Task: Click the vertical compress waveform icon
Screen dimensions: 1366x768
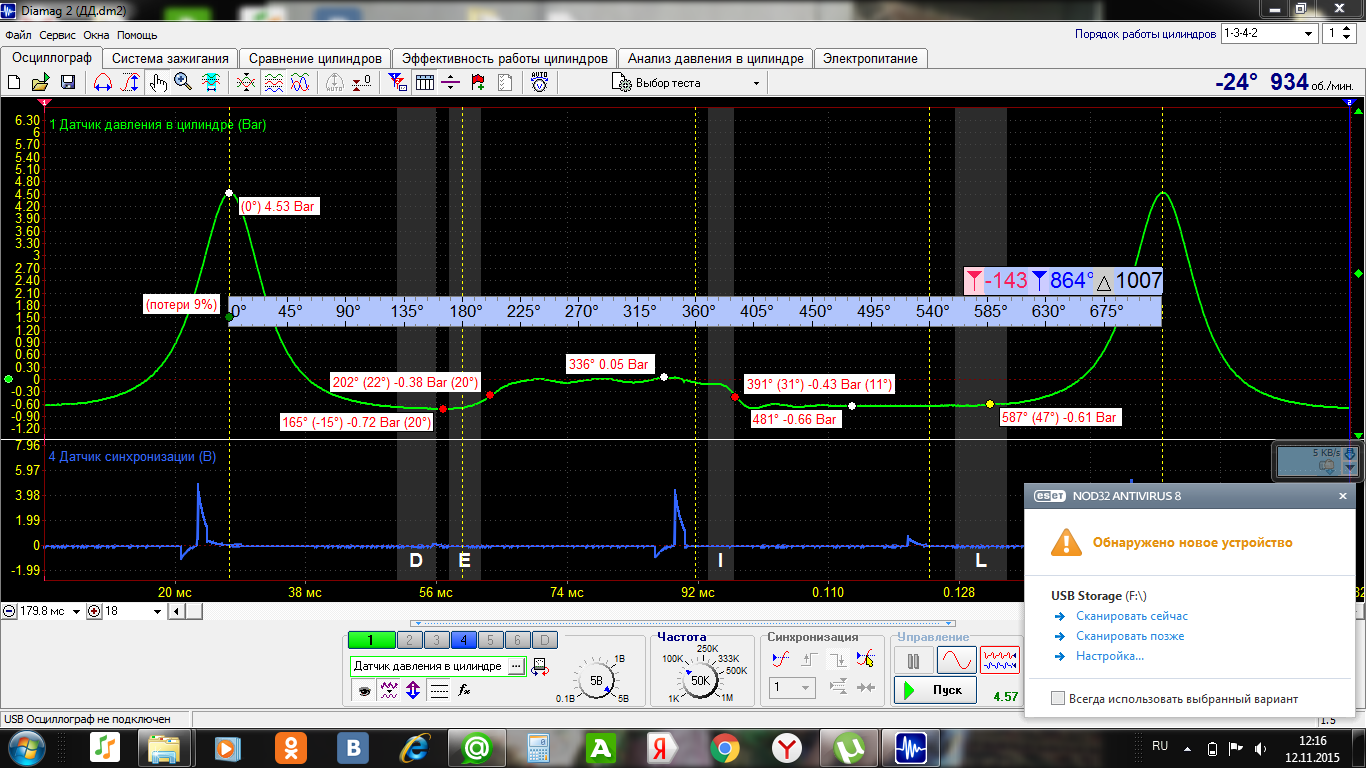Action: (x=245, y=82)
